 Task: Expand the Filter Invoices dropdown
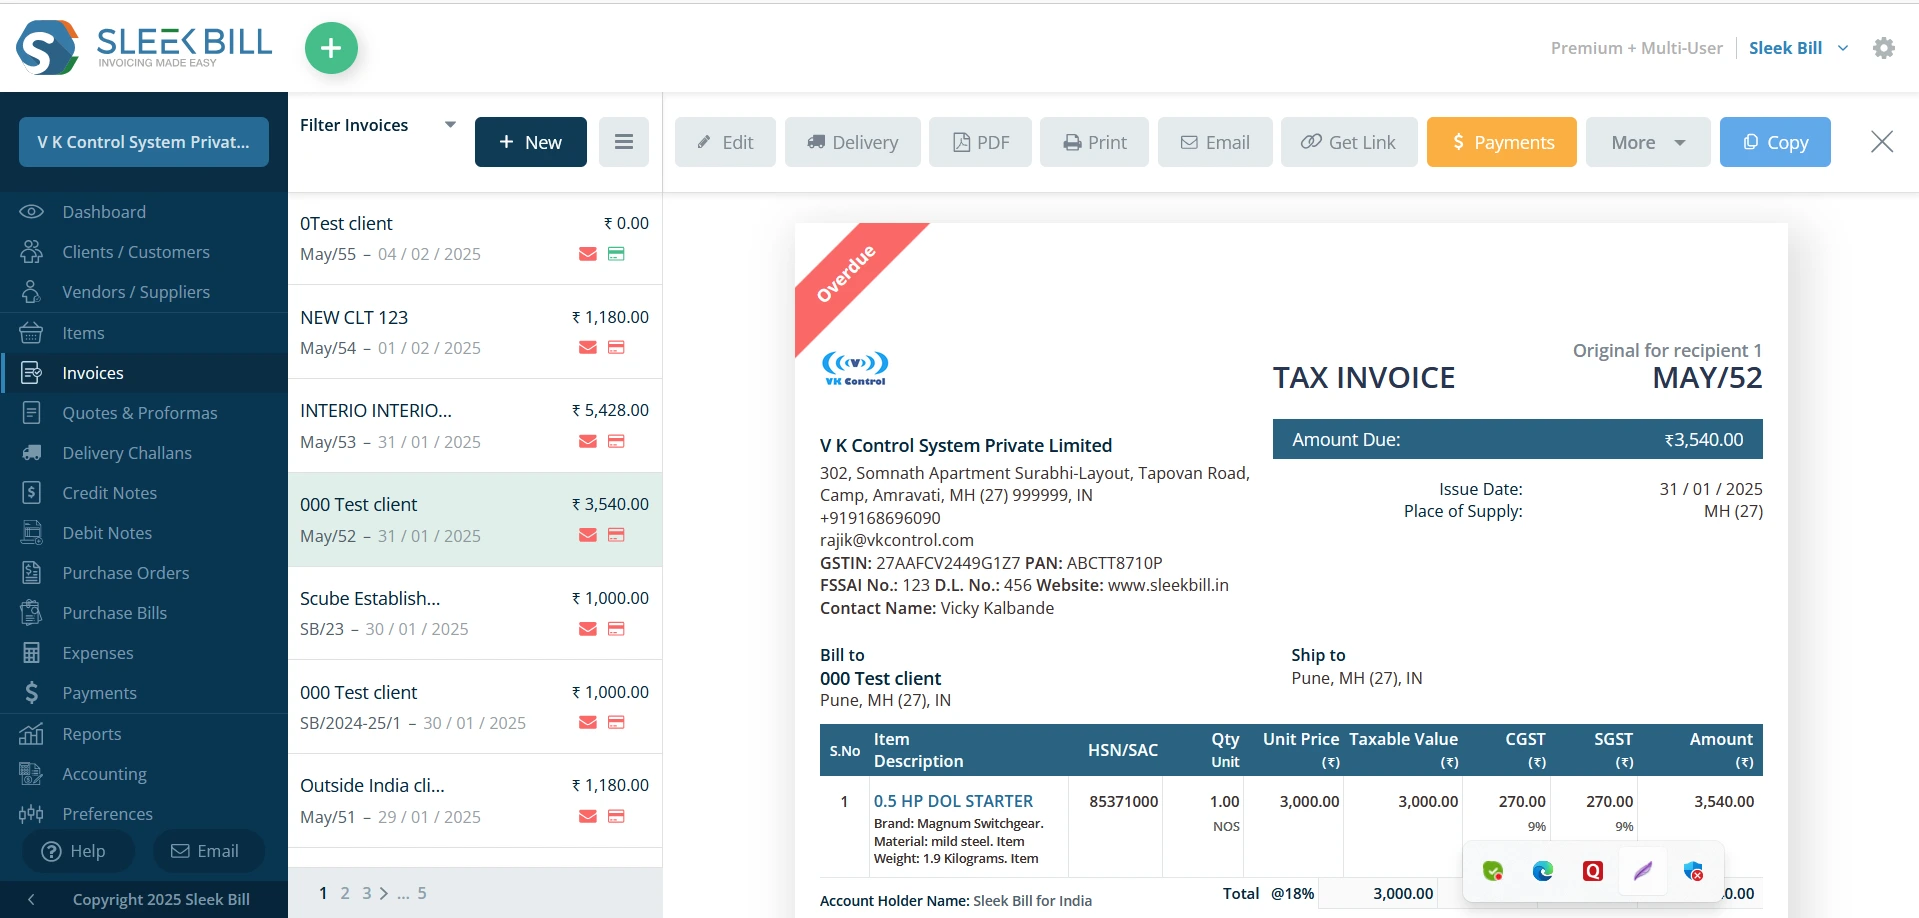(x=450, y=125)
